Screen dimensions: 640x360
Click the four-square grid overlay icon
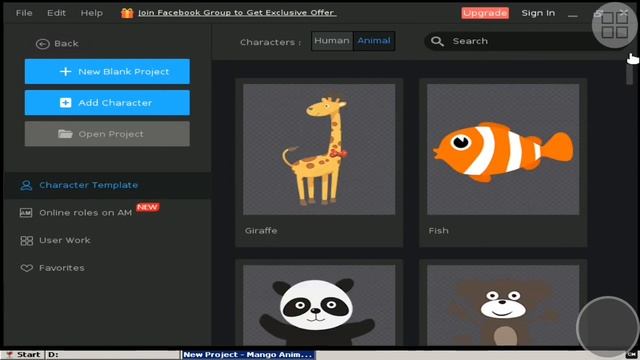[614, 25]
